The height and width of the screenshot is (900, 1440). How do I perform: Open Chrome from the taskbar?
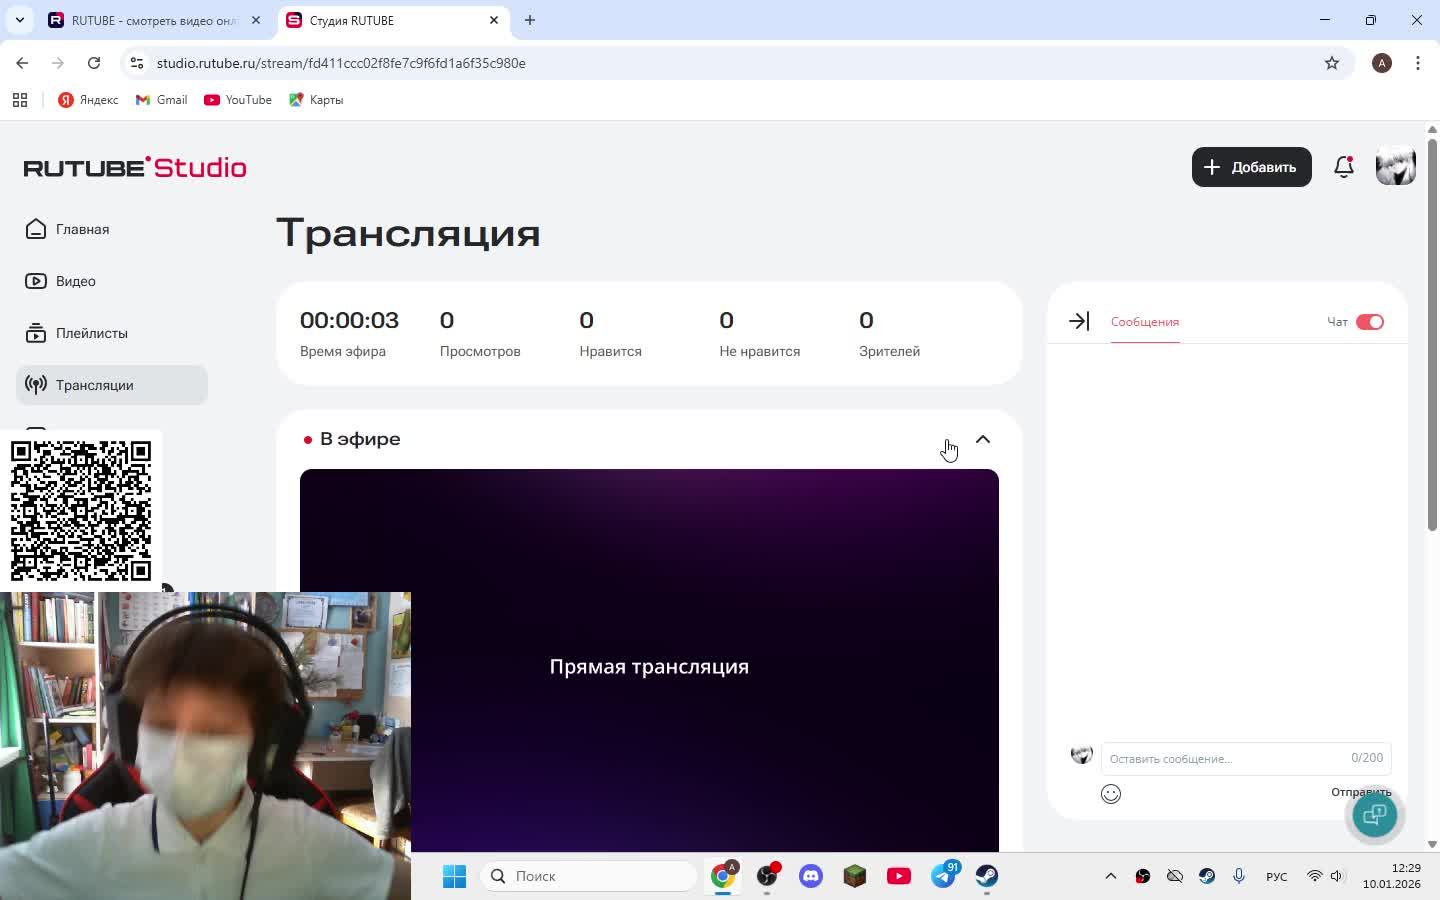[723, 876]
